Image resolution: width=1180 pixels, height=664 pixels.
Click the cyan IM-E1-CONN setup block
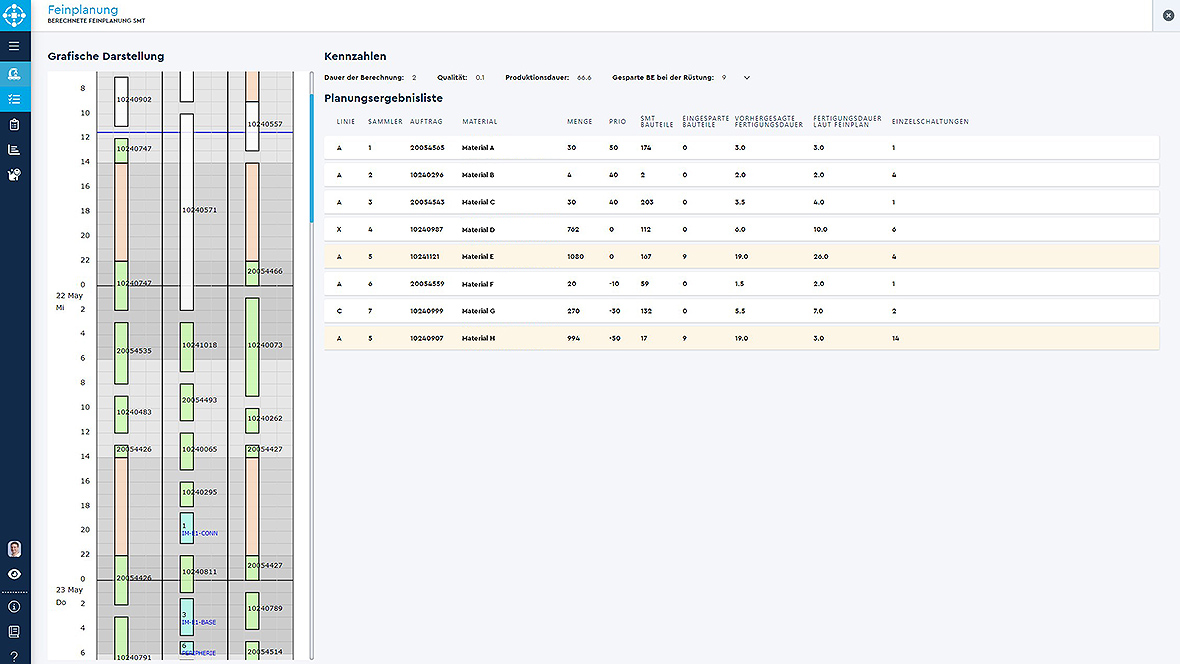point(187,528)
